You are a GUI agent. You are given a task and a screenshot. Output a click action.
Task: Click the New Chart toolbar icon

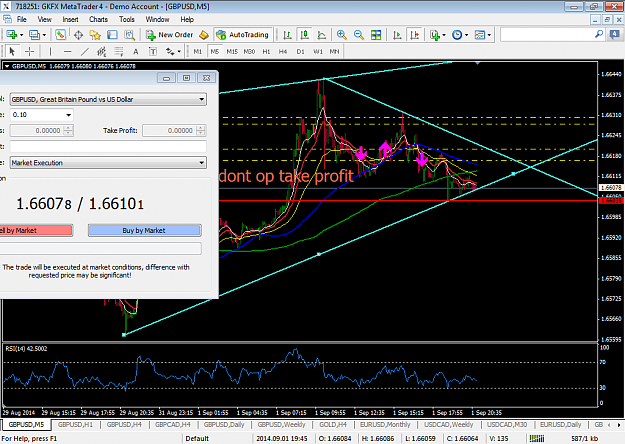coord(12,35)
